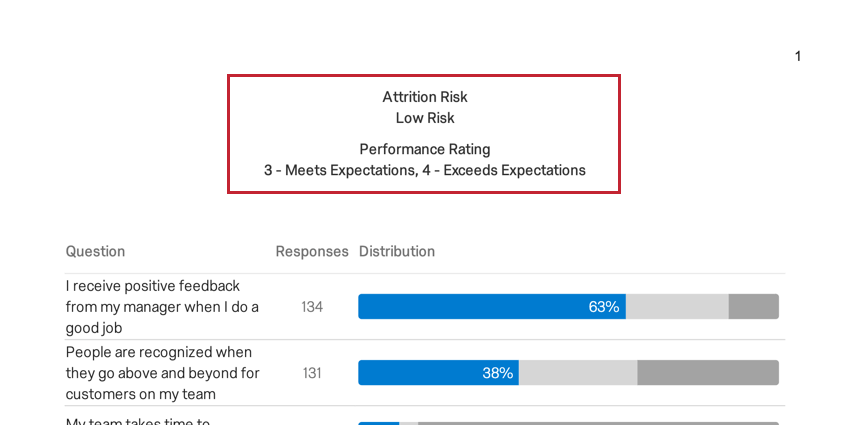Click light gray neutral segment in feedback row
Screen dimensions: 850x425
pyautogui.click(x=677, y=307)
